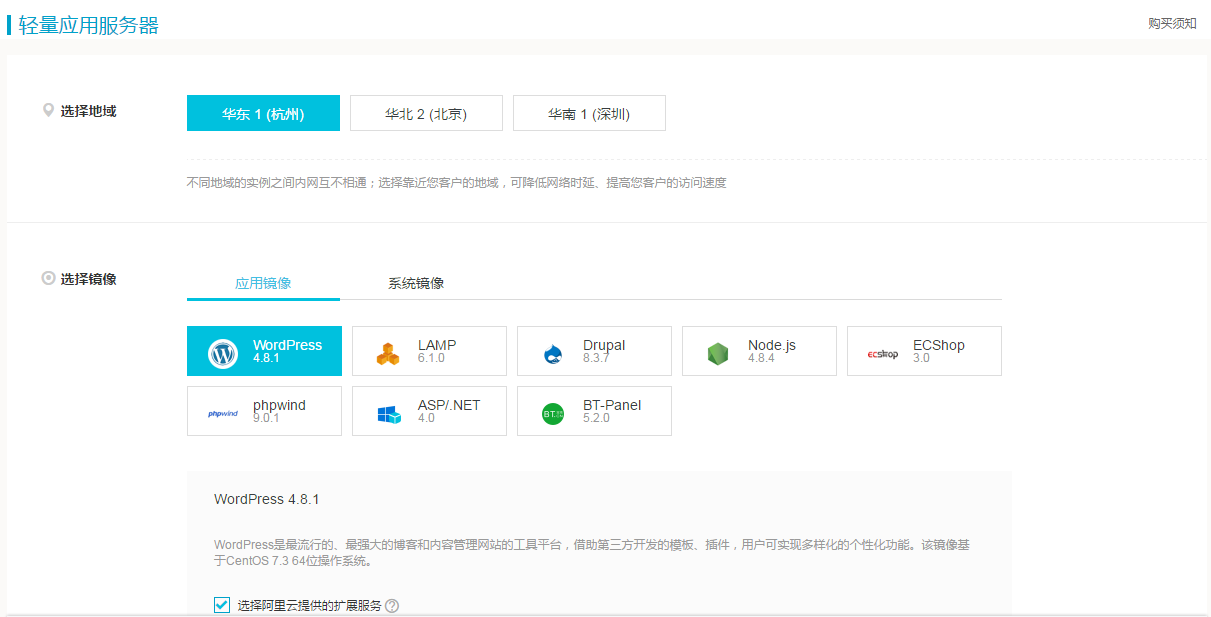
Task: Toggle the 选择阿里云提供的扩展服务 checkbox
Action: (222, 605)
